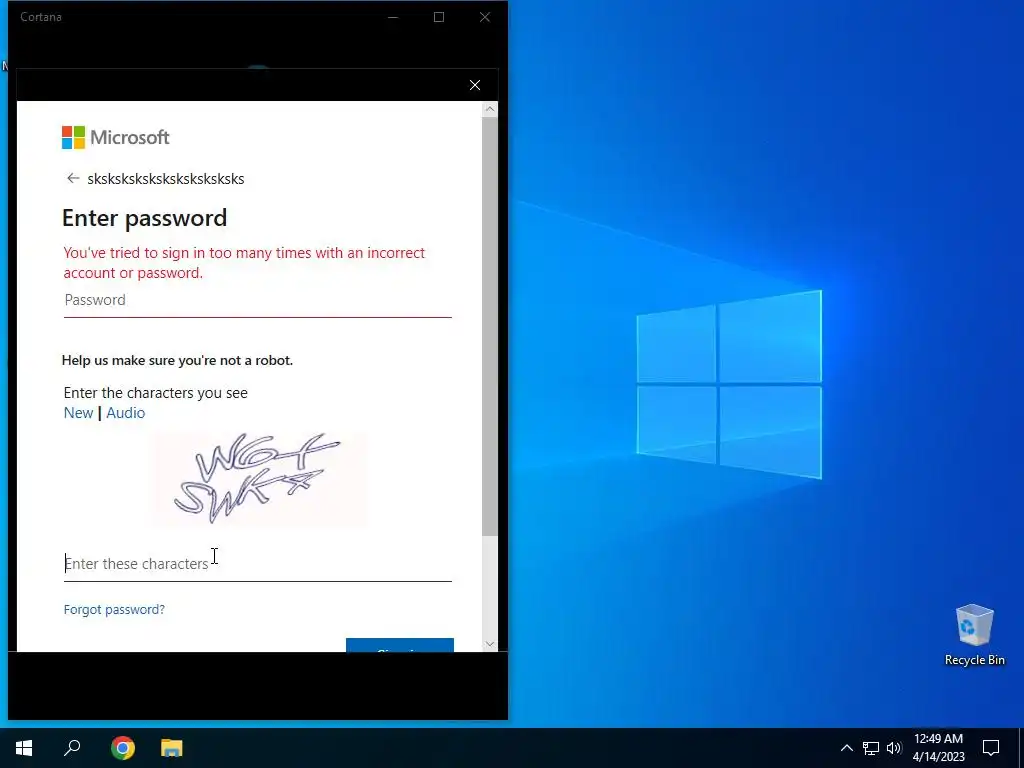Click the dialog vertical scrollbar thumb
Viewport: 1024px width, 768px height.
490,325
